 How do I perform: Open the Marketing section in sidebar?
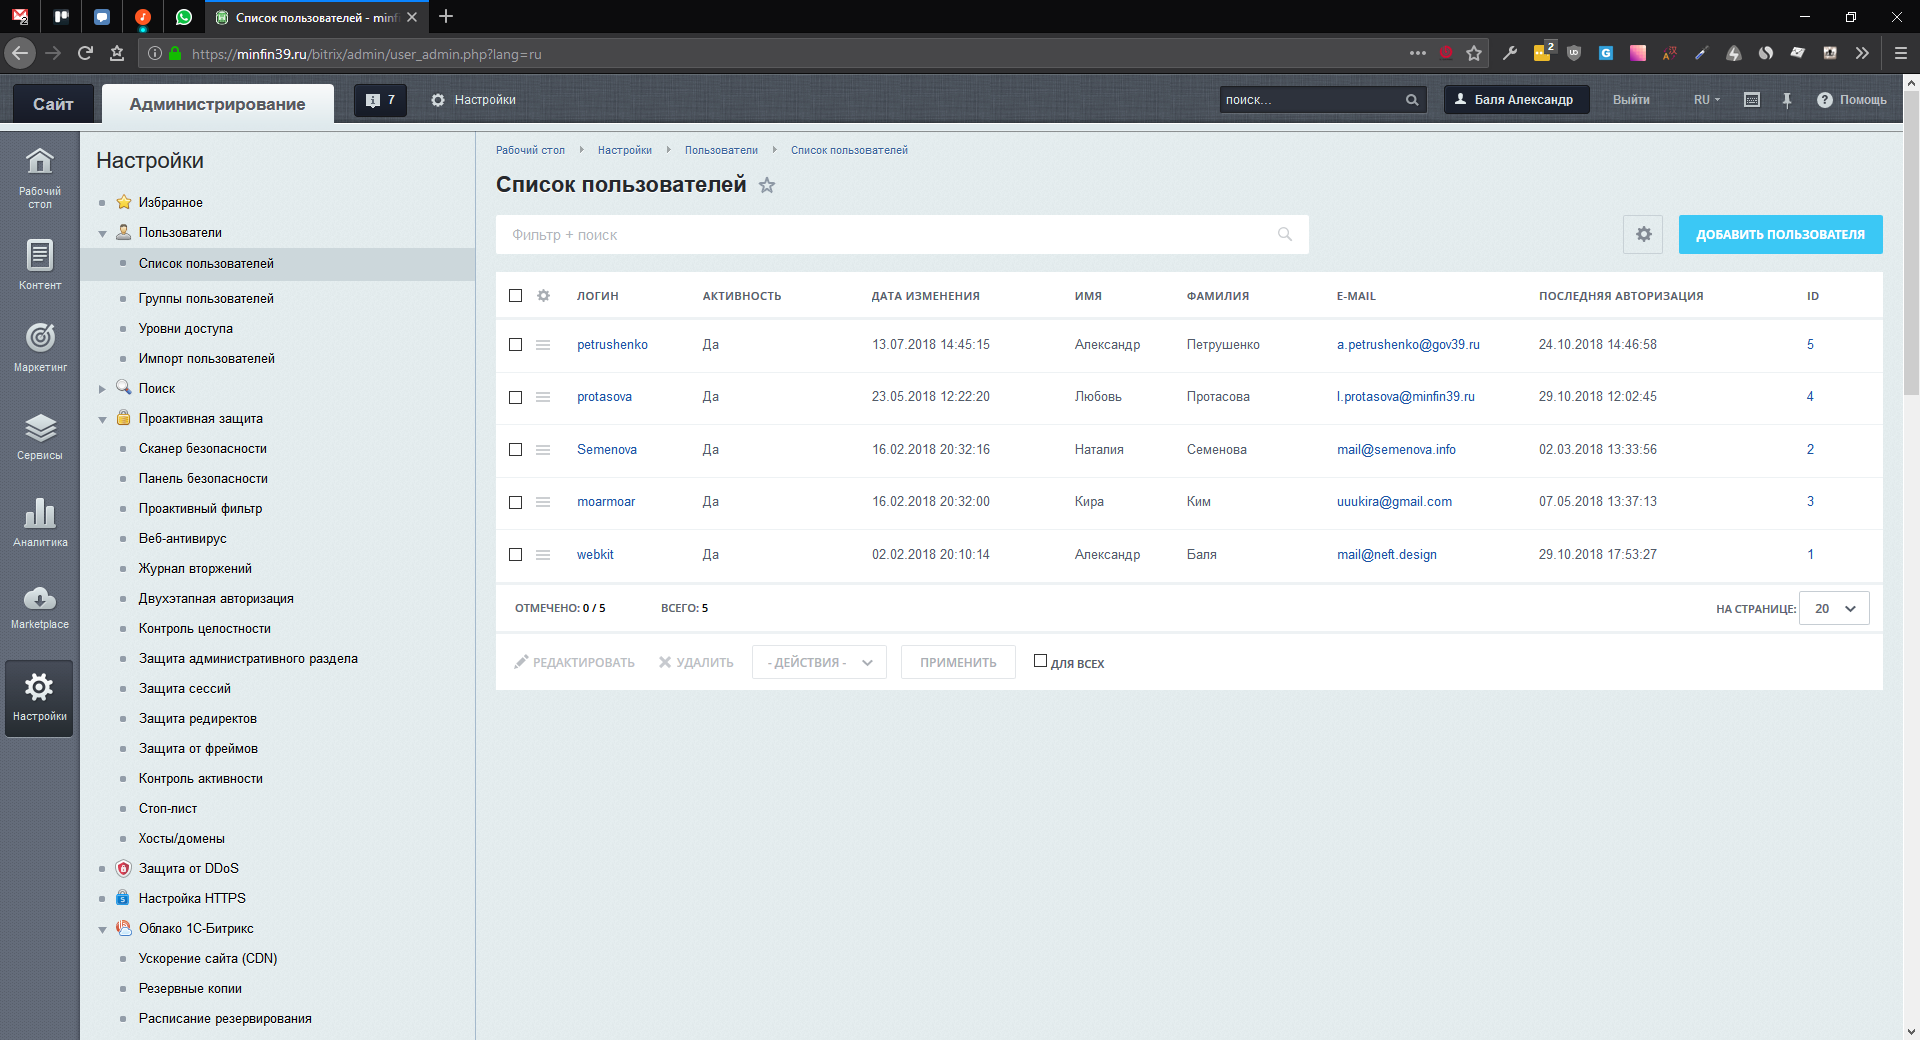coord(40,346)
